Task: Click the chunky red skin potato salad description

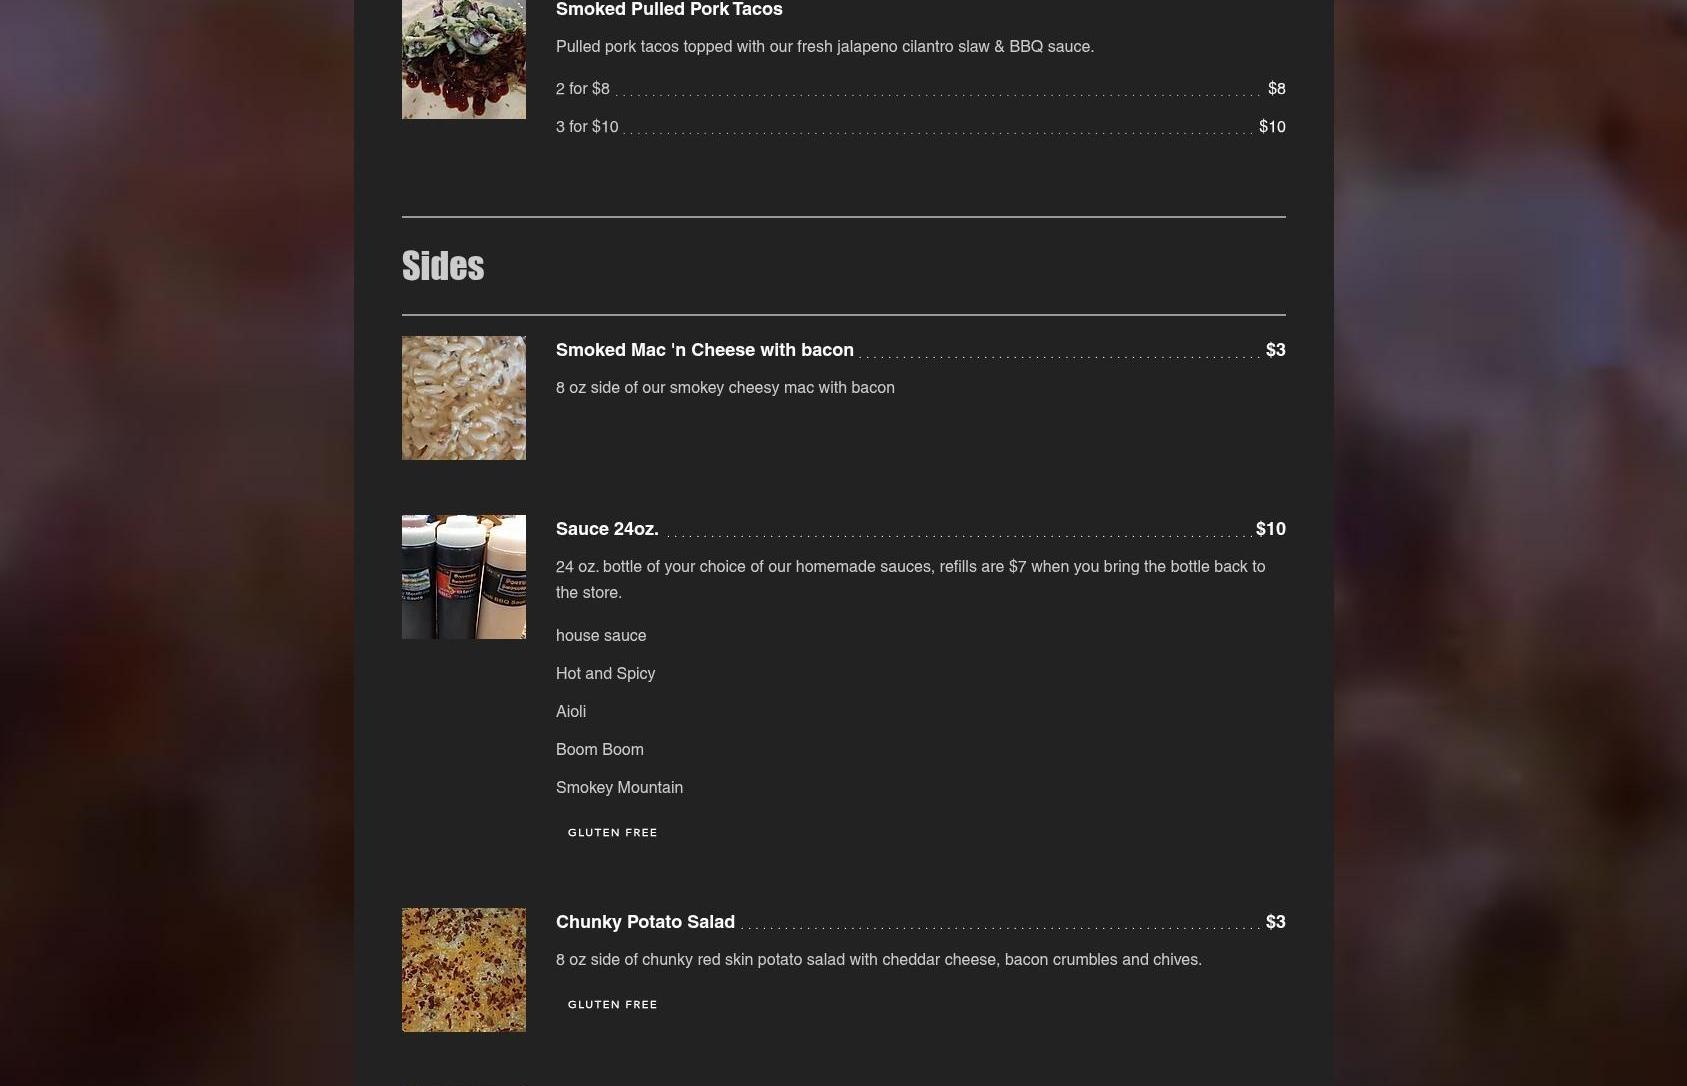Action: click(x=879, y=960)
